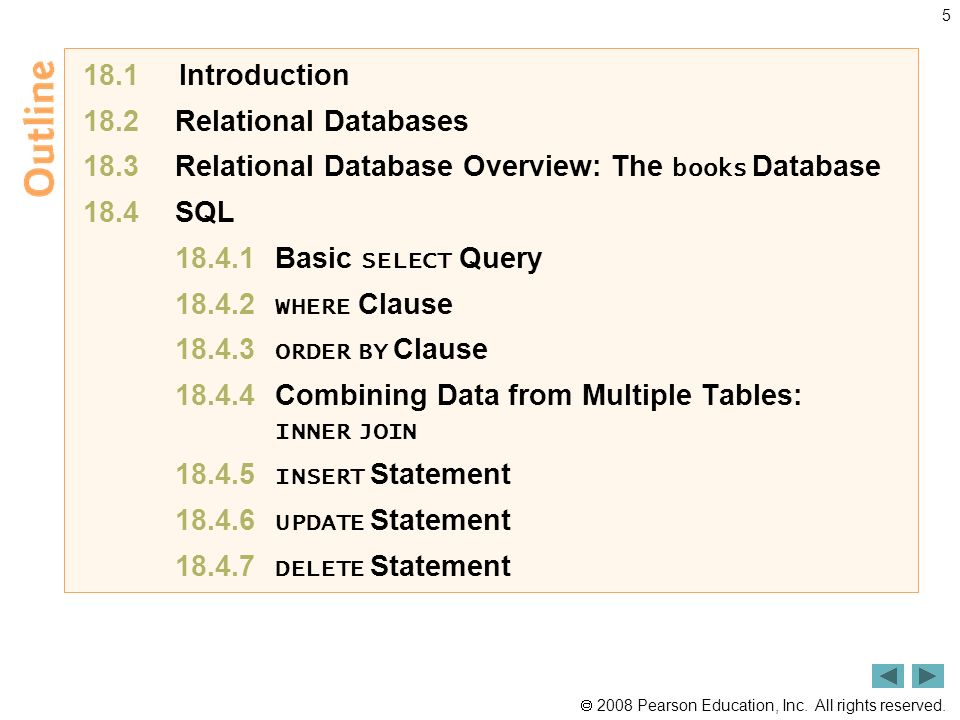Select 18.4.3 ORDER BY Clause

coord(331,349)
